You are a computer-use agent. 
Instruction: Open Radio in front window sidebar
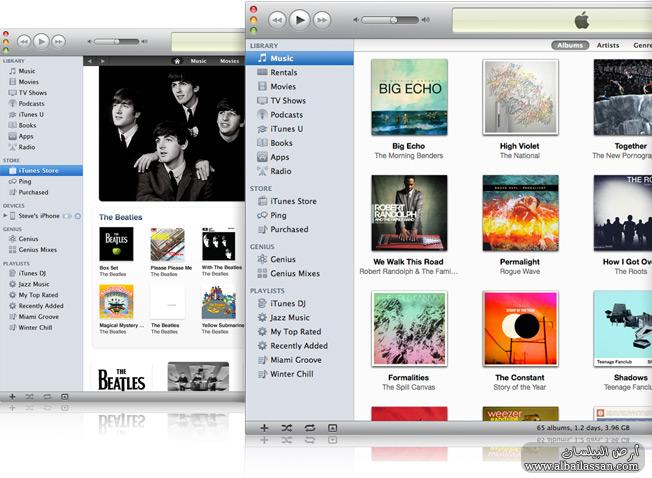pos(299,171)
